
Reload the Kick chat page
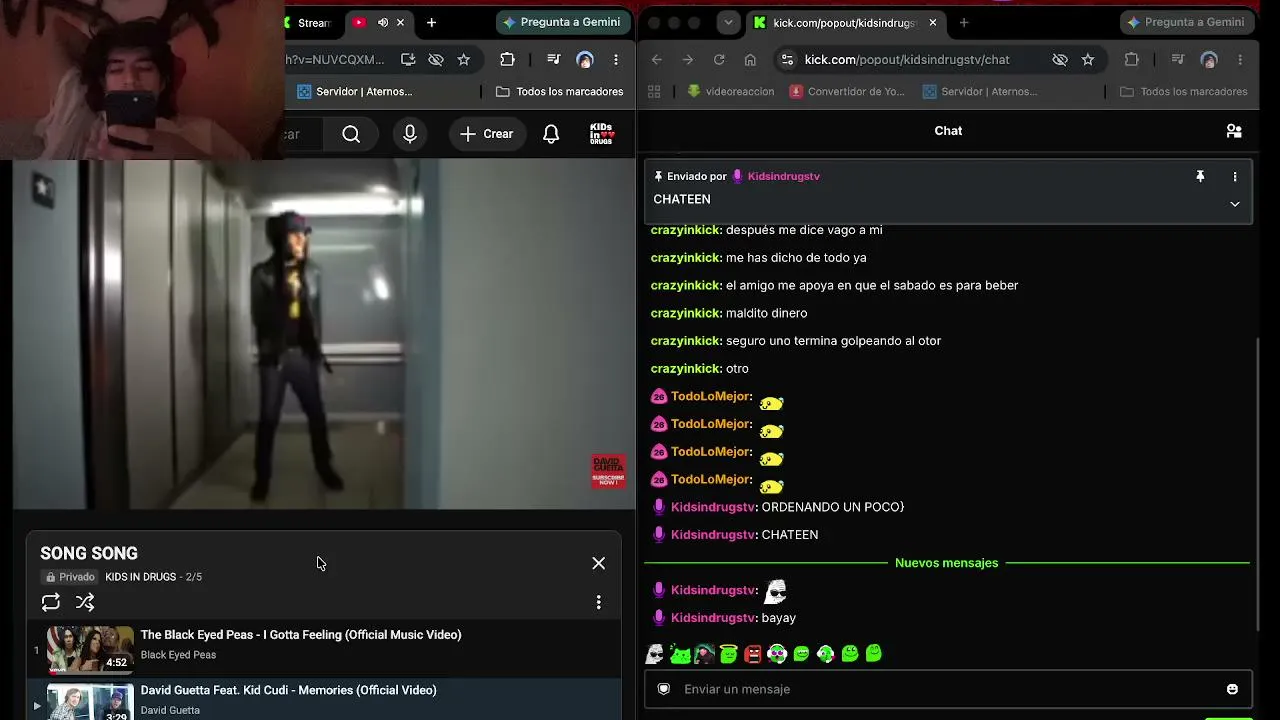719,60
